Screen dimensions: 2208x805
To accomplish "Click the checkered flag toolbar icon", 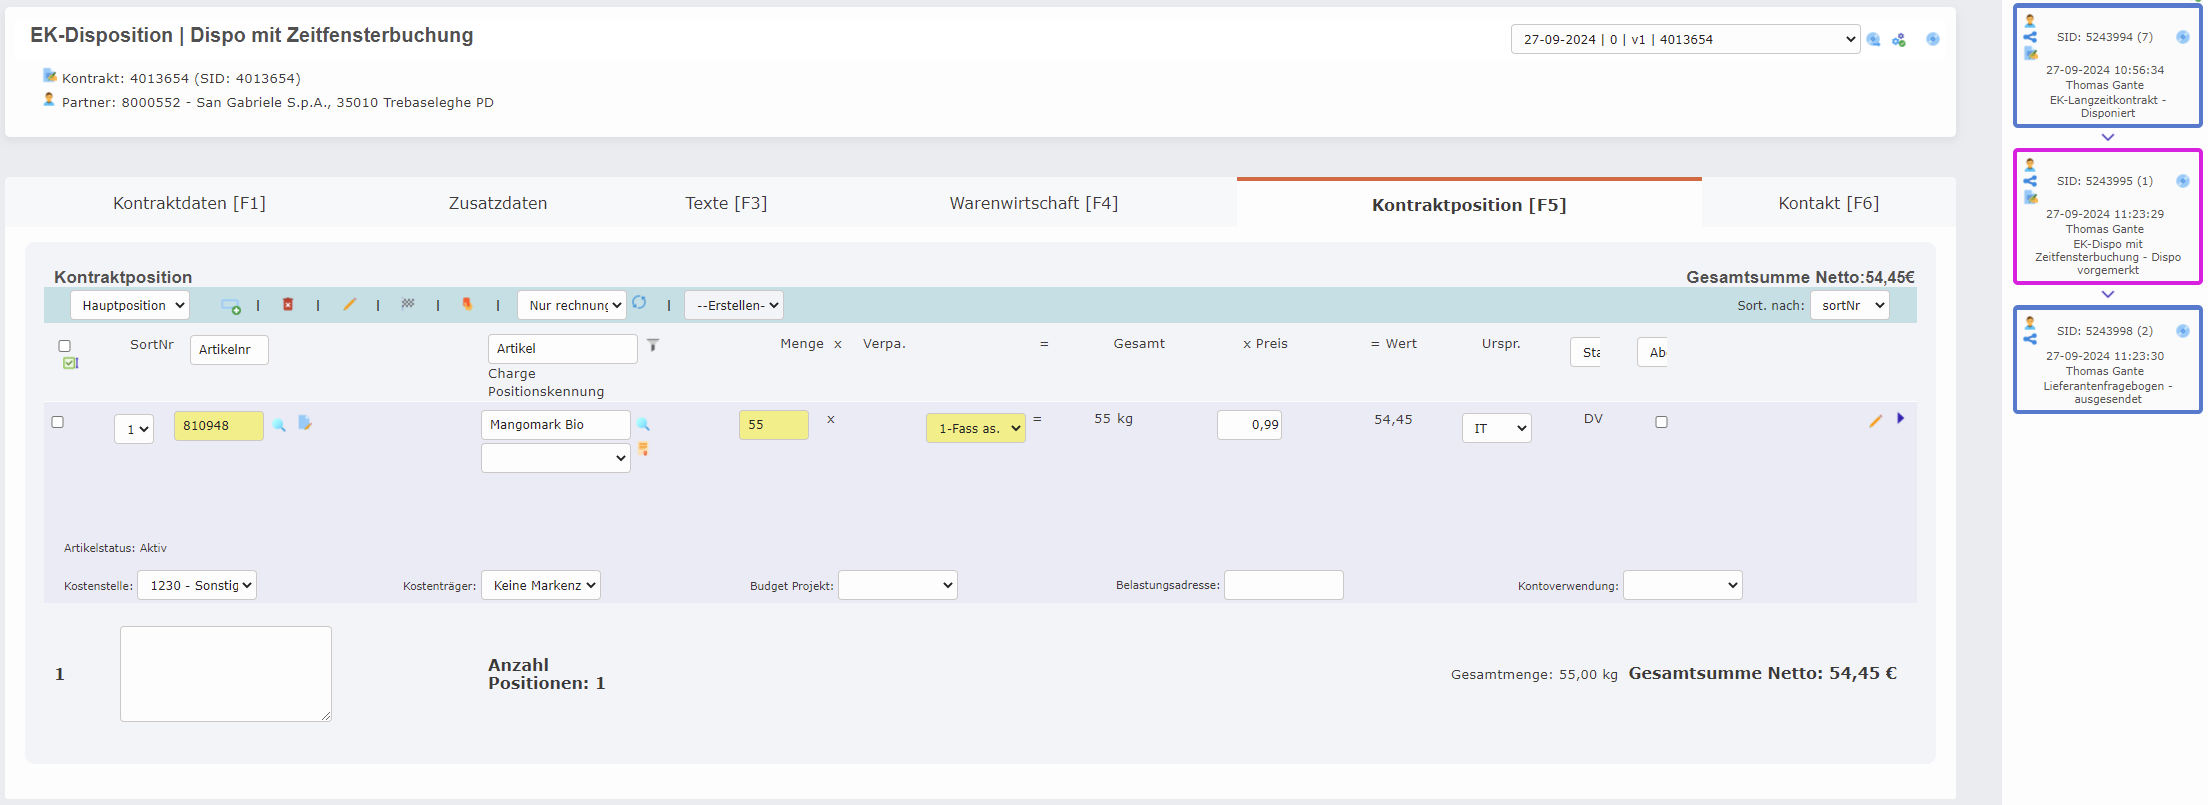I will point(408,304).
